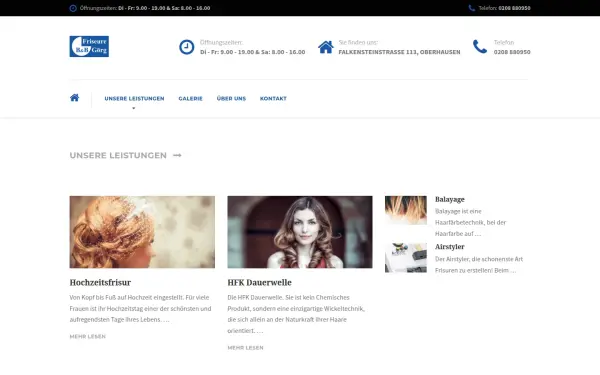The height and width of the screenshot is (375, 600).
Task: Click Mehr lesen under Hochzeitsfrisur
Action: pyautogui.click(x=88, y=336)
